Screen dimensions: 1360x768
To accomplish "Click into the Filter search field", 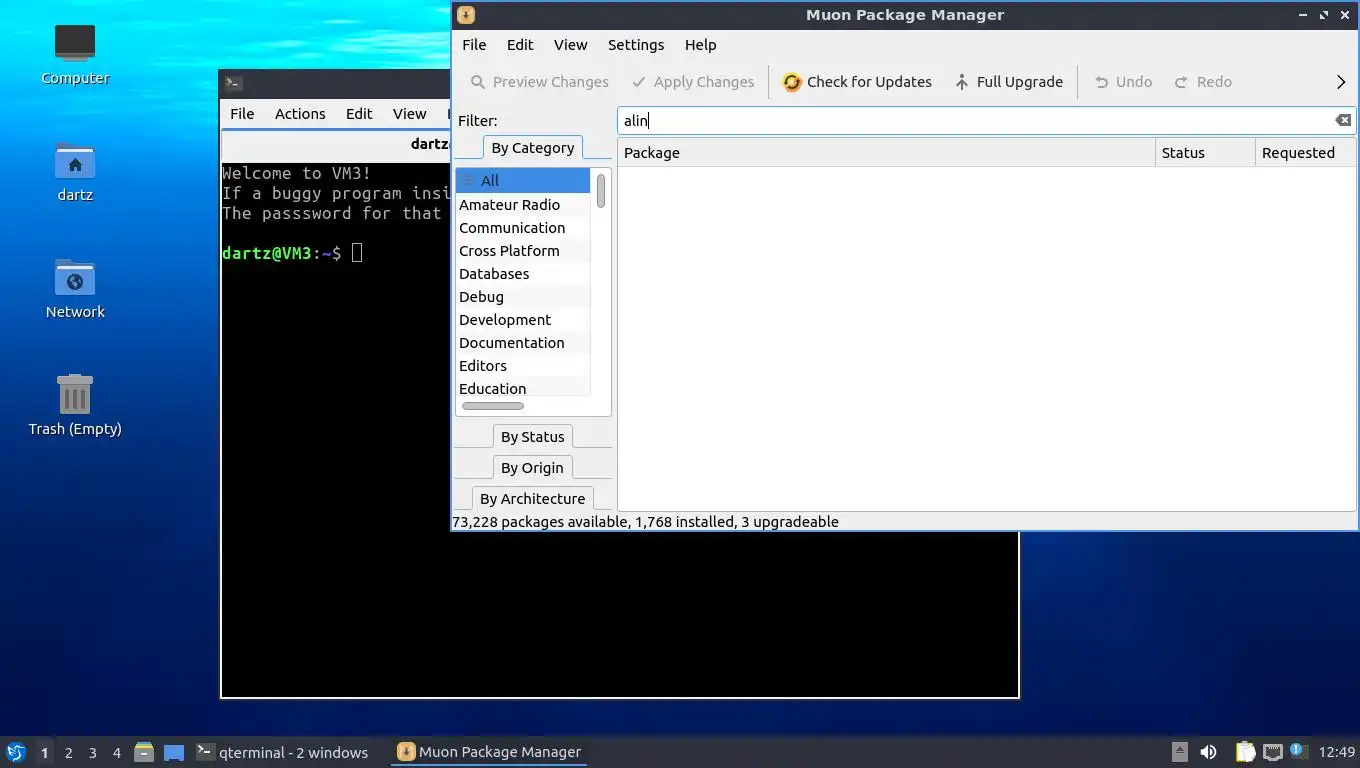I will pyautogui.click(x=975, y=120).
